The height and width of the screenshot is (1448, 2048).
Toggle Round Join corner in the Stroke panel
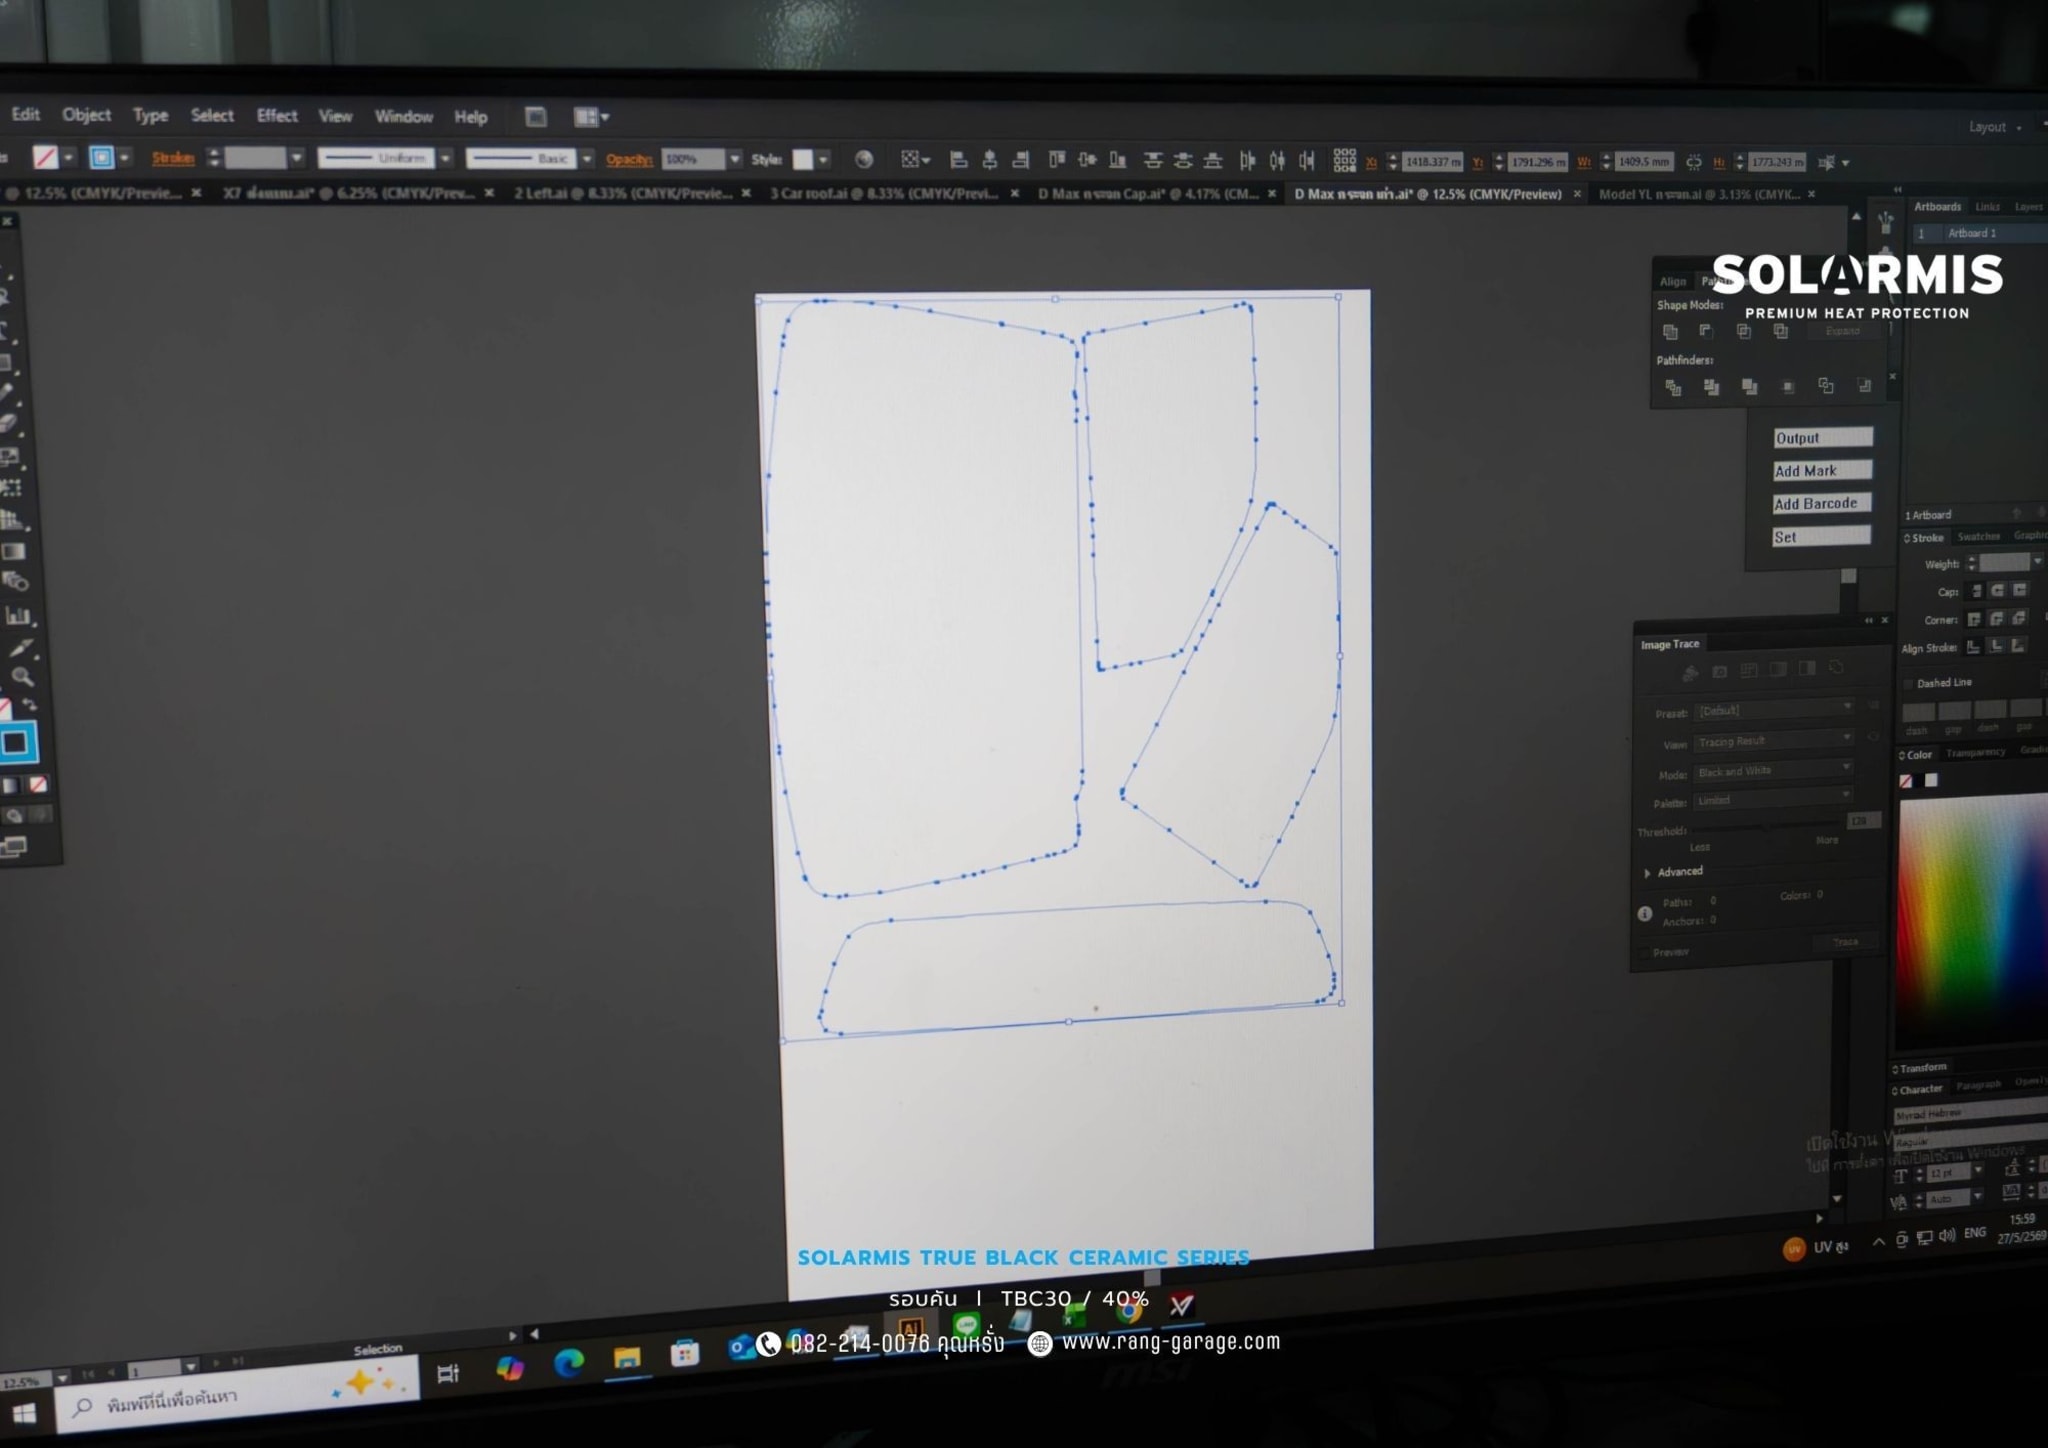point(1996,618)
